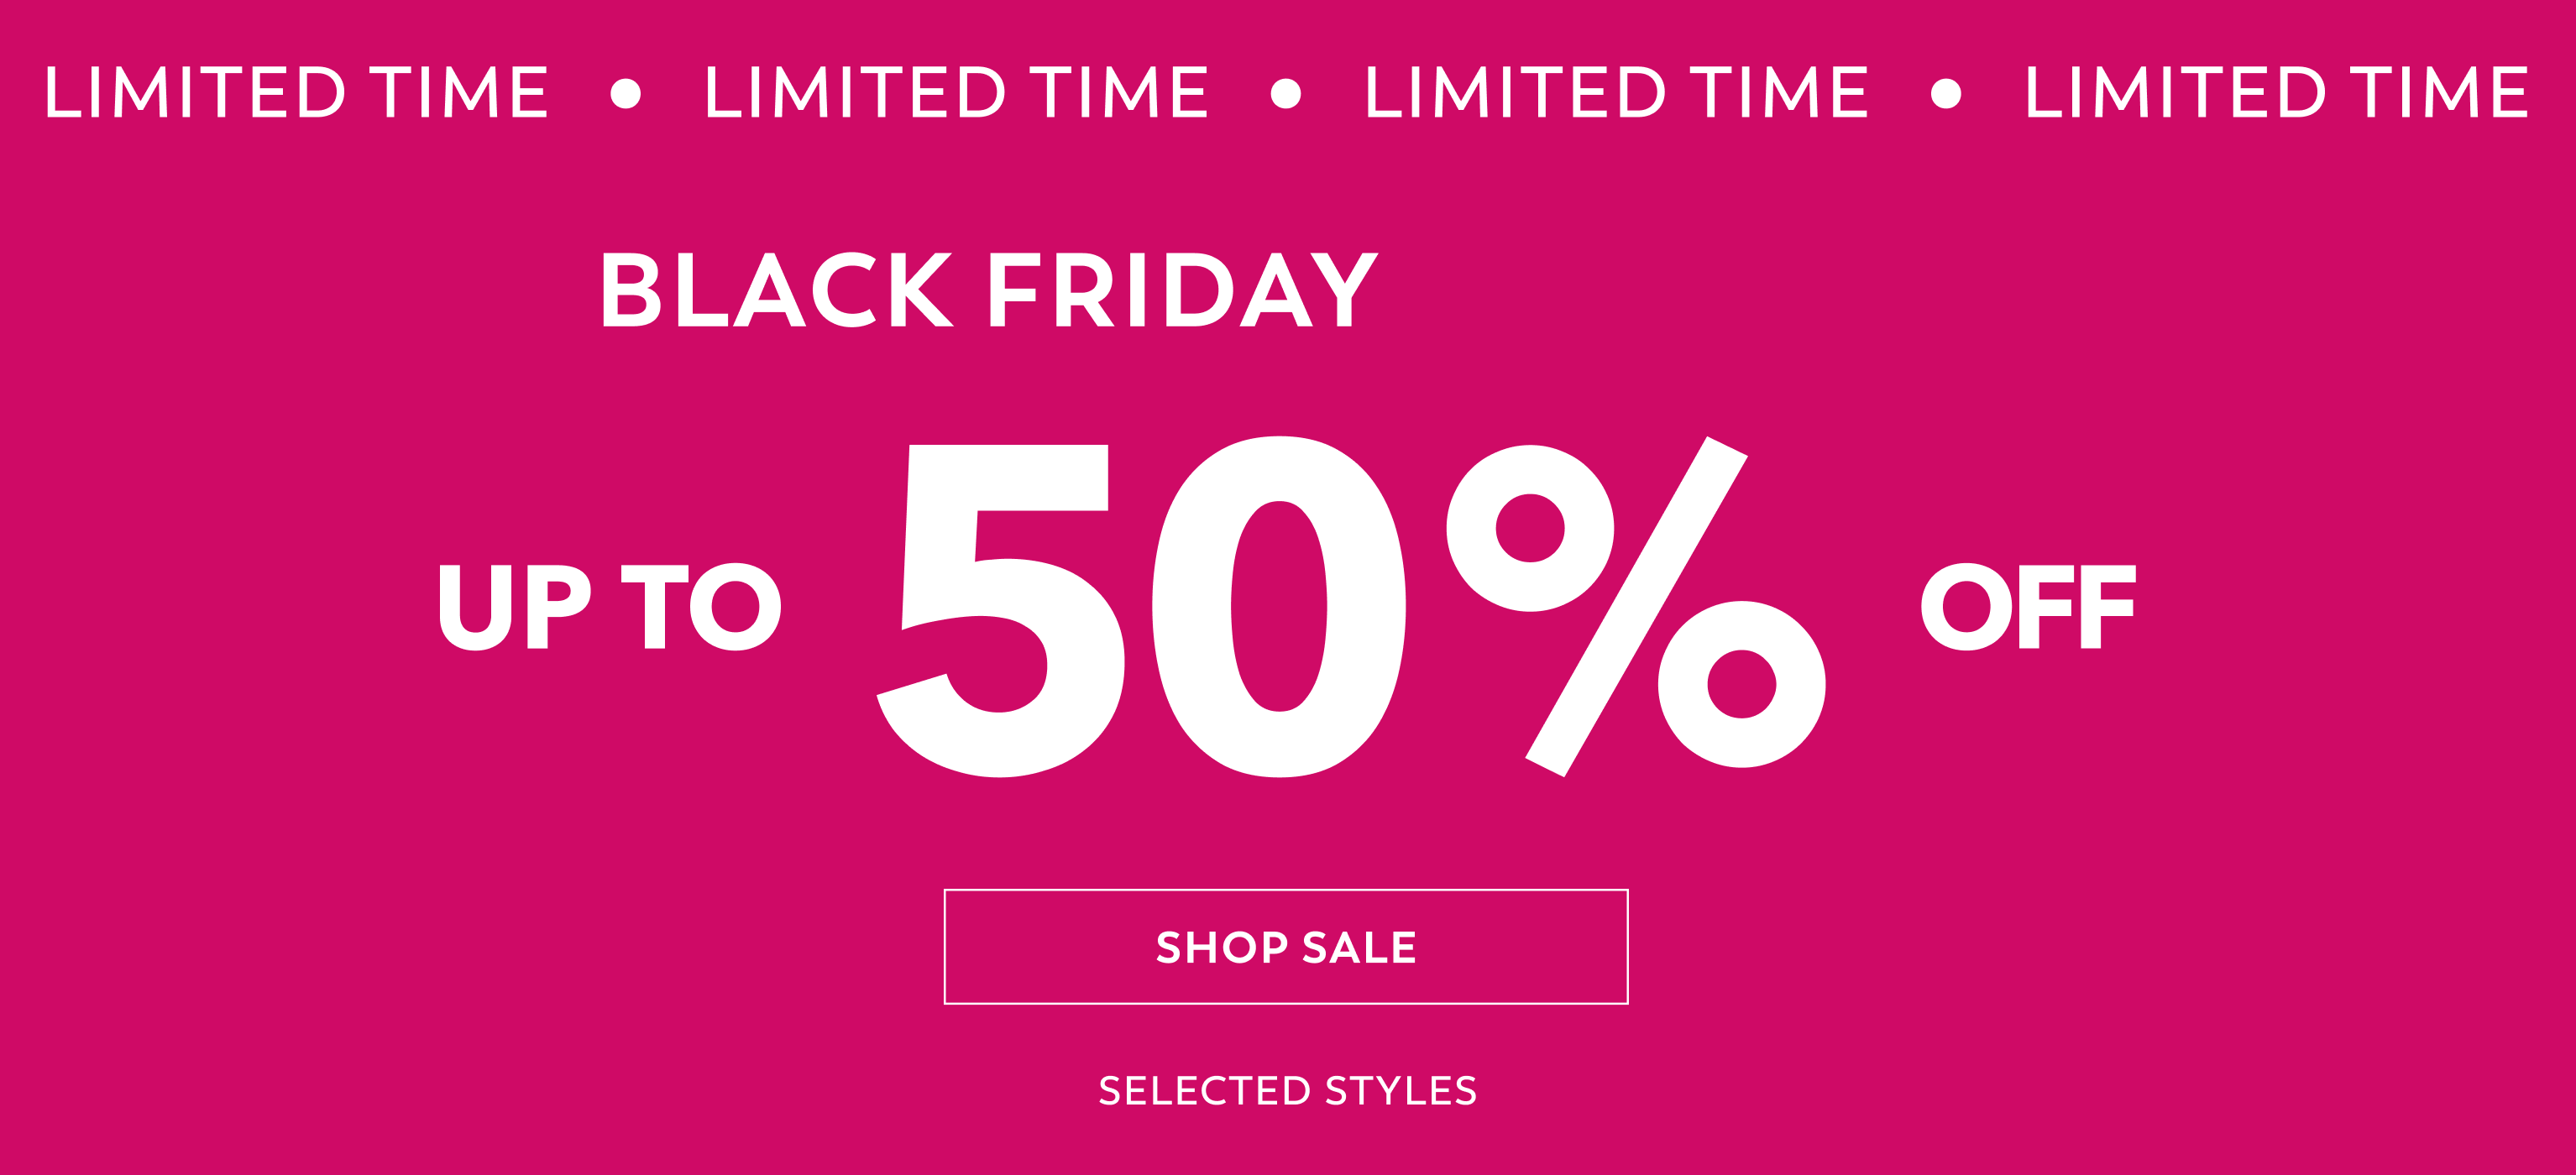Click the leftmost LIMITED TIME text
2576x1175 pixels.
296,92
